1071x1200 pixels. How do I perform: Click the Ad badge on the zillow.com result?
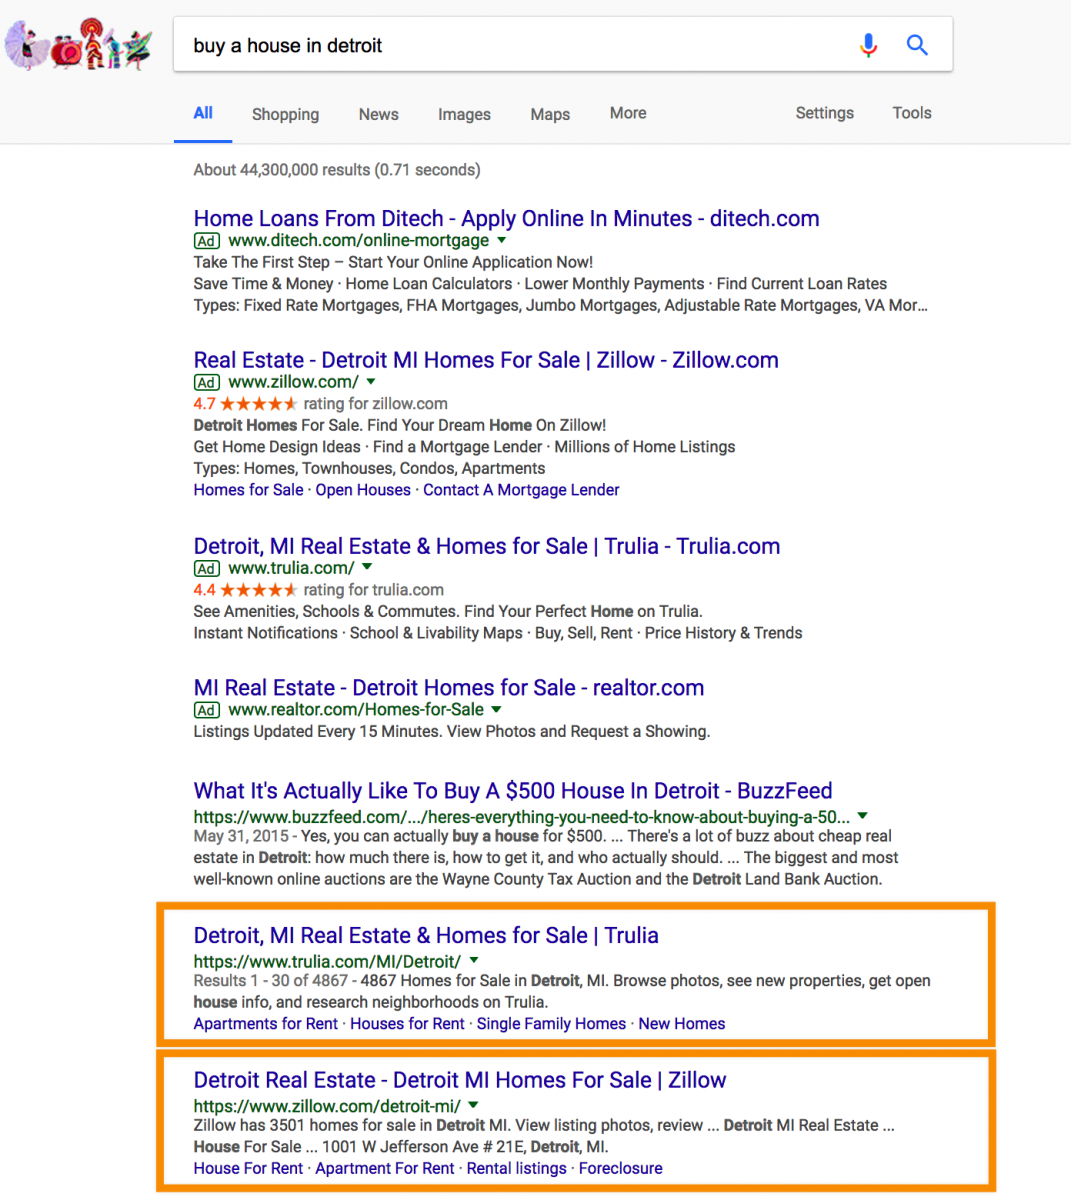tap(207, 383)
